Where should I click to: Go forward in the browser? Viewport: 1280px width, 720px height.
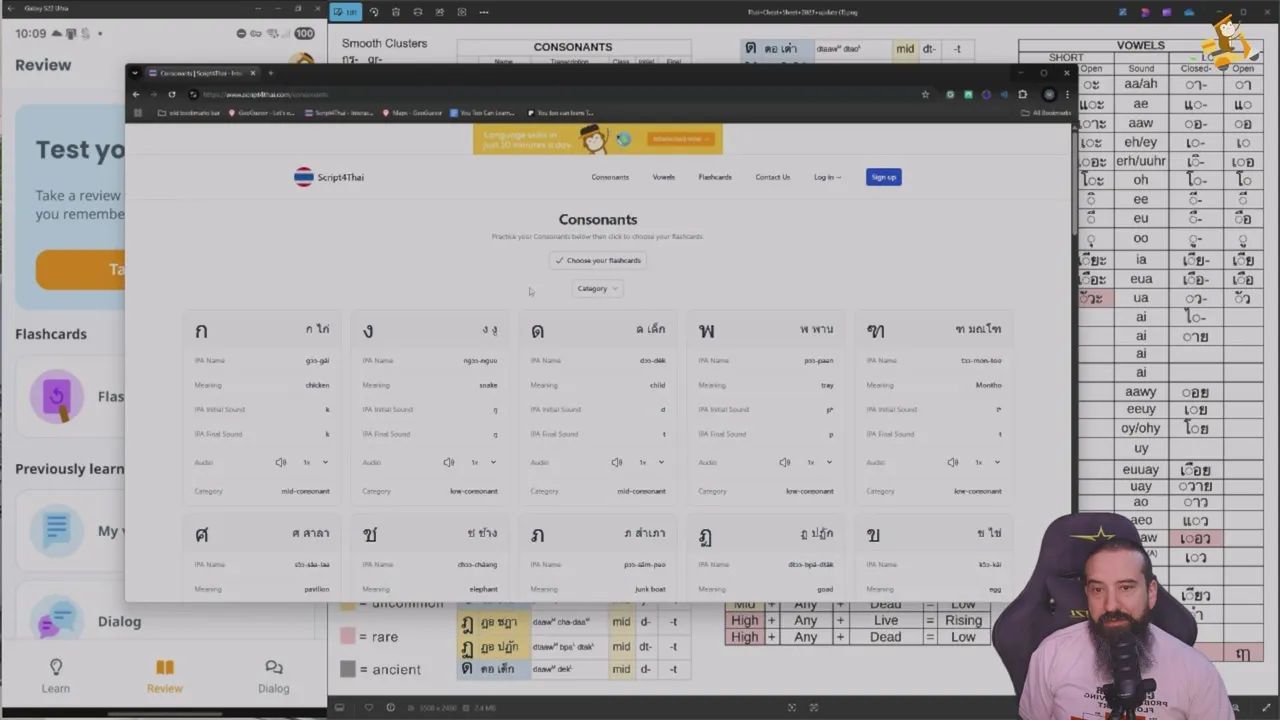[x=154, y=94]
